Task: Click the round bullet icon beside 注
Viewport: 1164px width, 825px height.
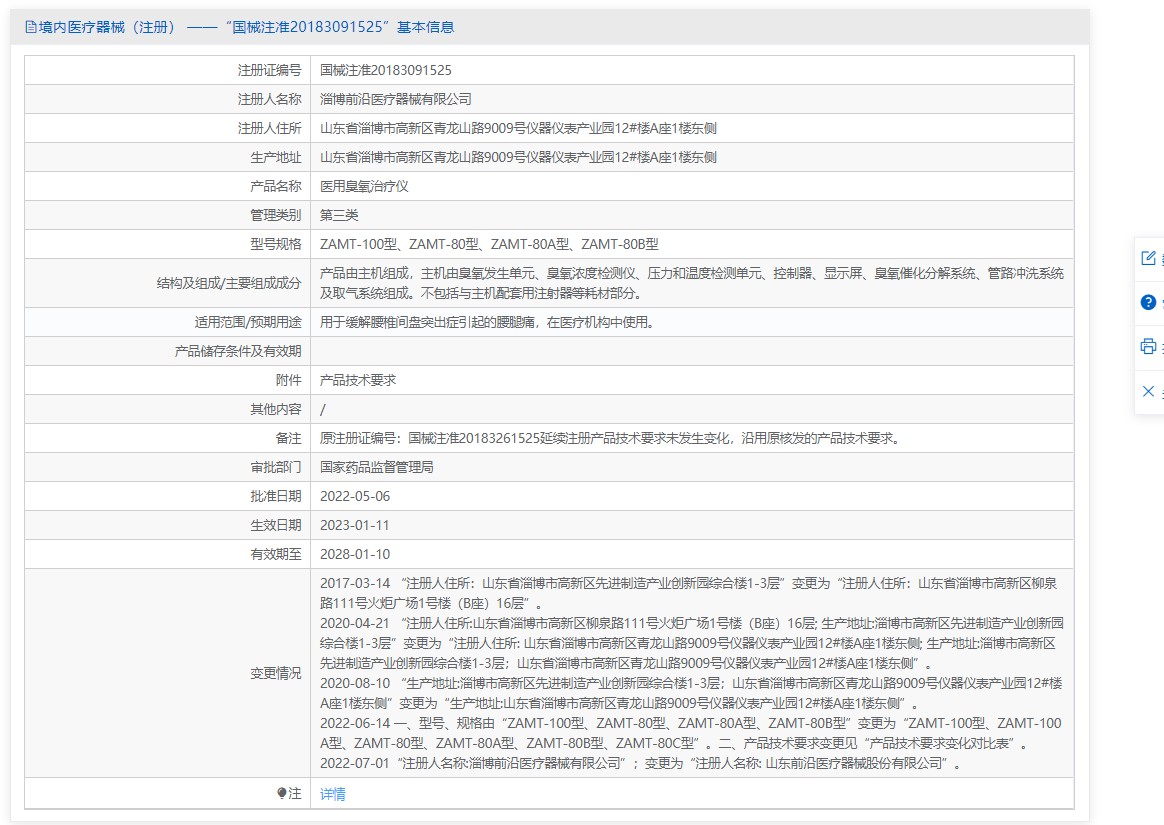Action: click(x=281, y=793)
